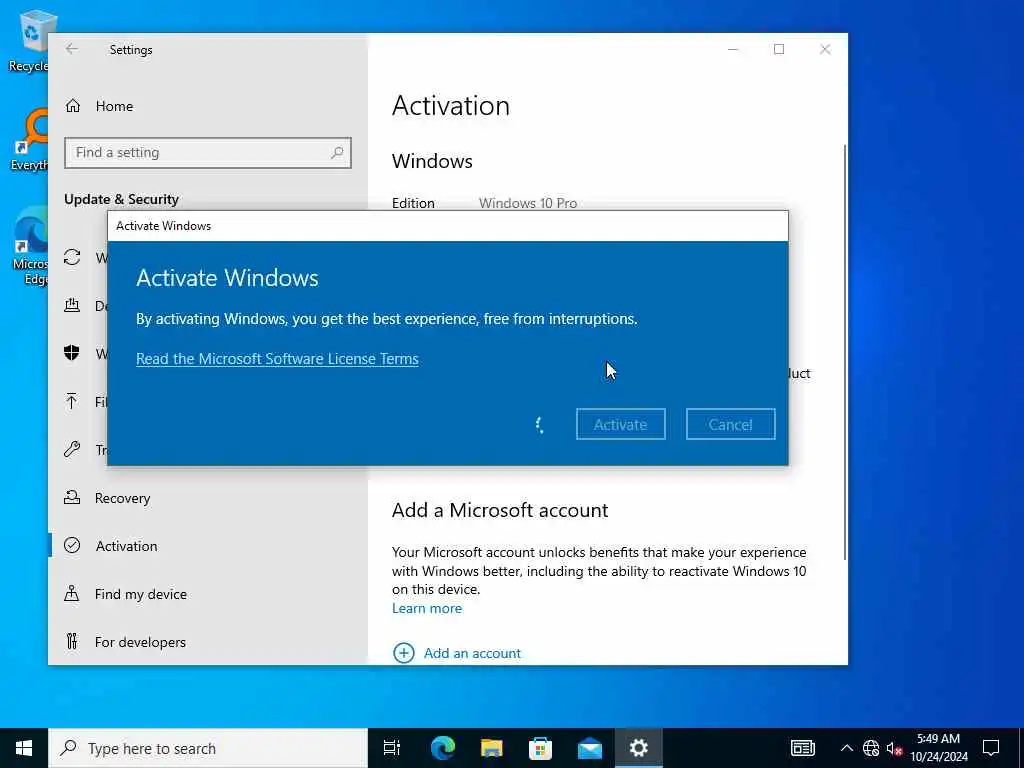Click the Find my device person icon
The height and width of the screenshot is (768, 1024).
[x=72, y=593]
